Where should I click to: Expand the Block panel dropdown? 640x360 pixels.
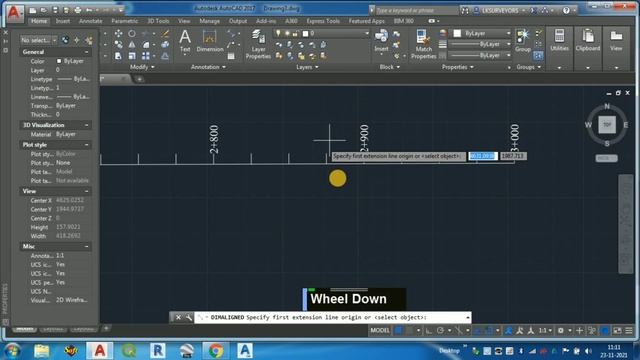(390, 67)
